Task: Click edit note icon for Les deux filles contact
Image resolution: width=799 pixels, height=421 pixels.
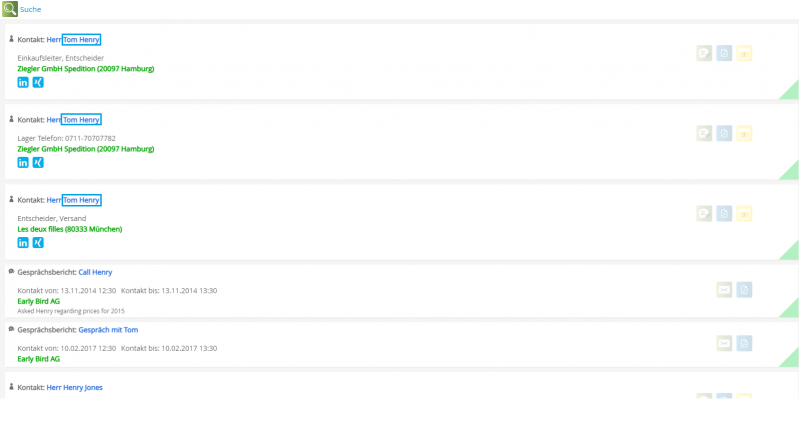Action: pos(704,213)
